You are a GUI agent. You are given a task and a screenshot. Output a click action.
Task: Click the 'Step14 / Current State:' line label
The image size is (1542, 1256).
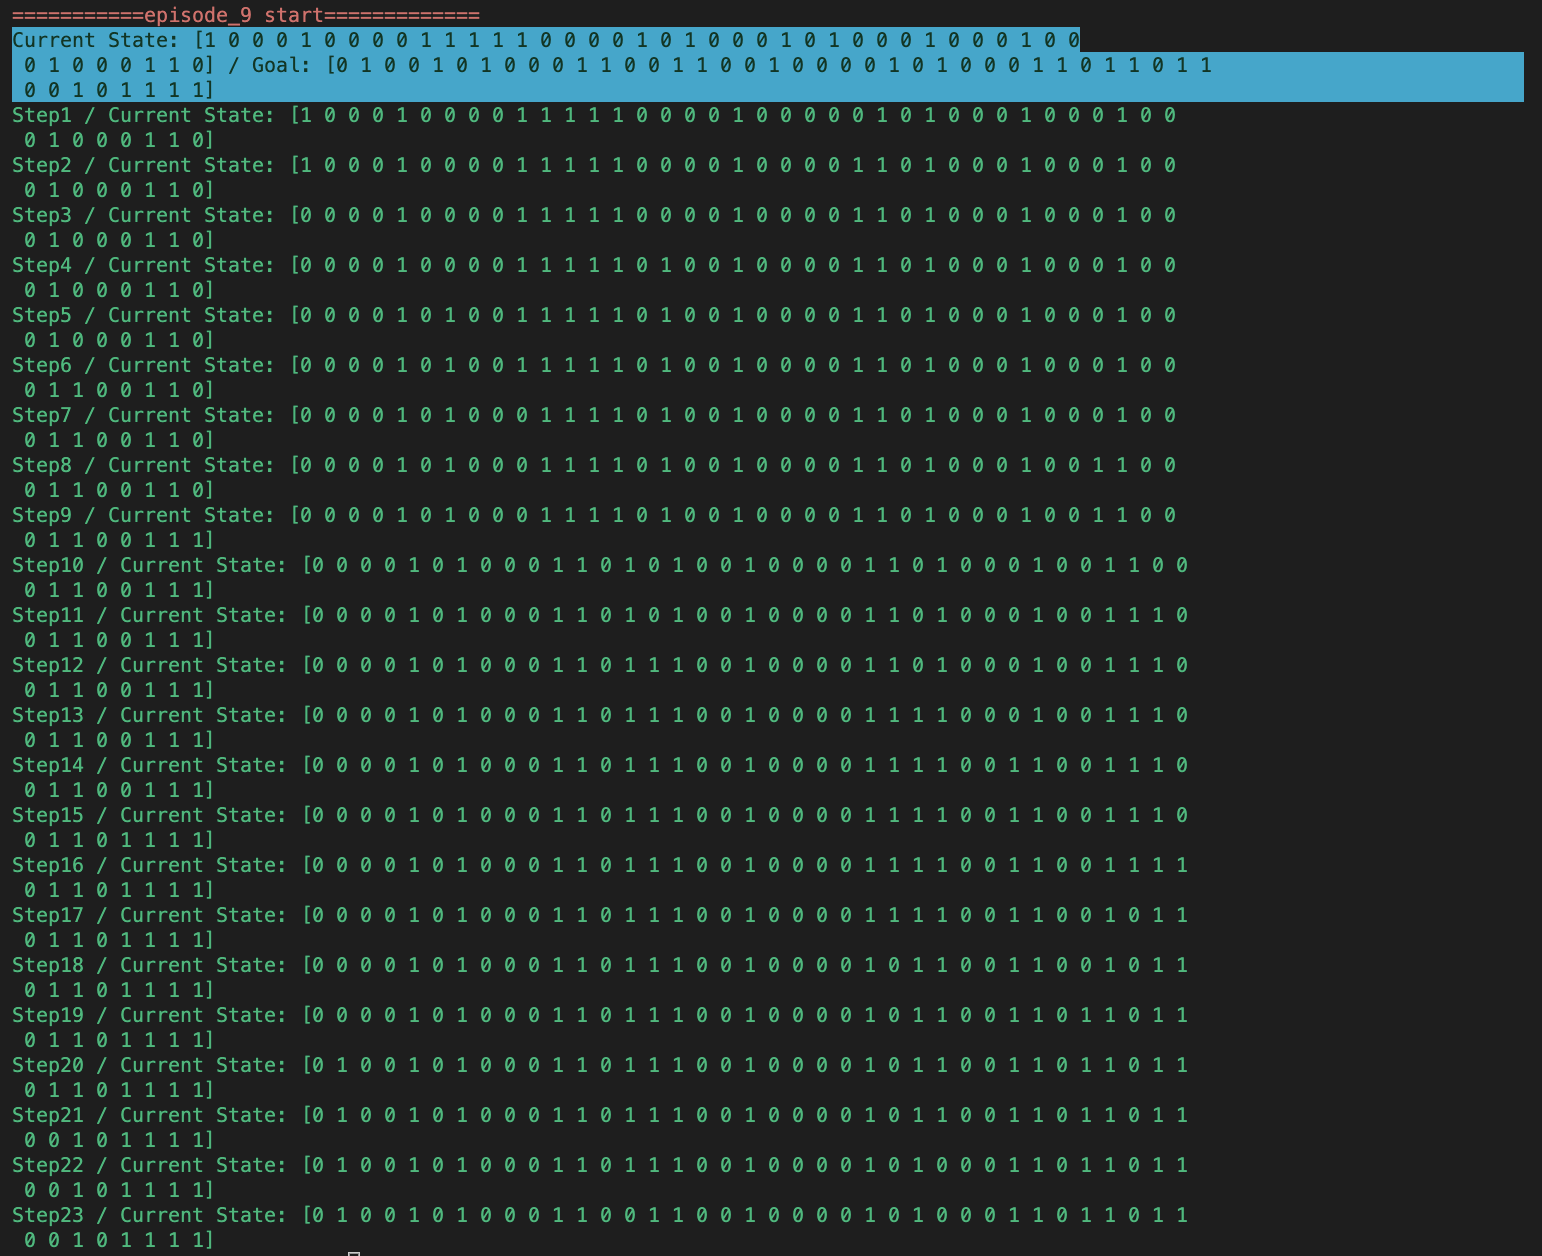coord(149,765)
